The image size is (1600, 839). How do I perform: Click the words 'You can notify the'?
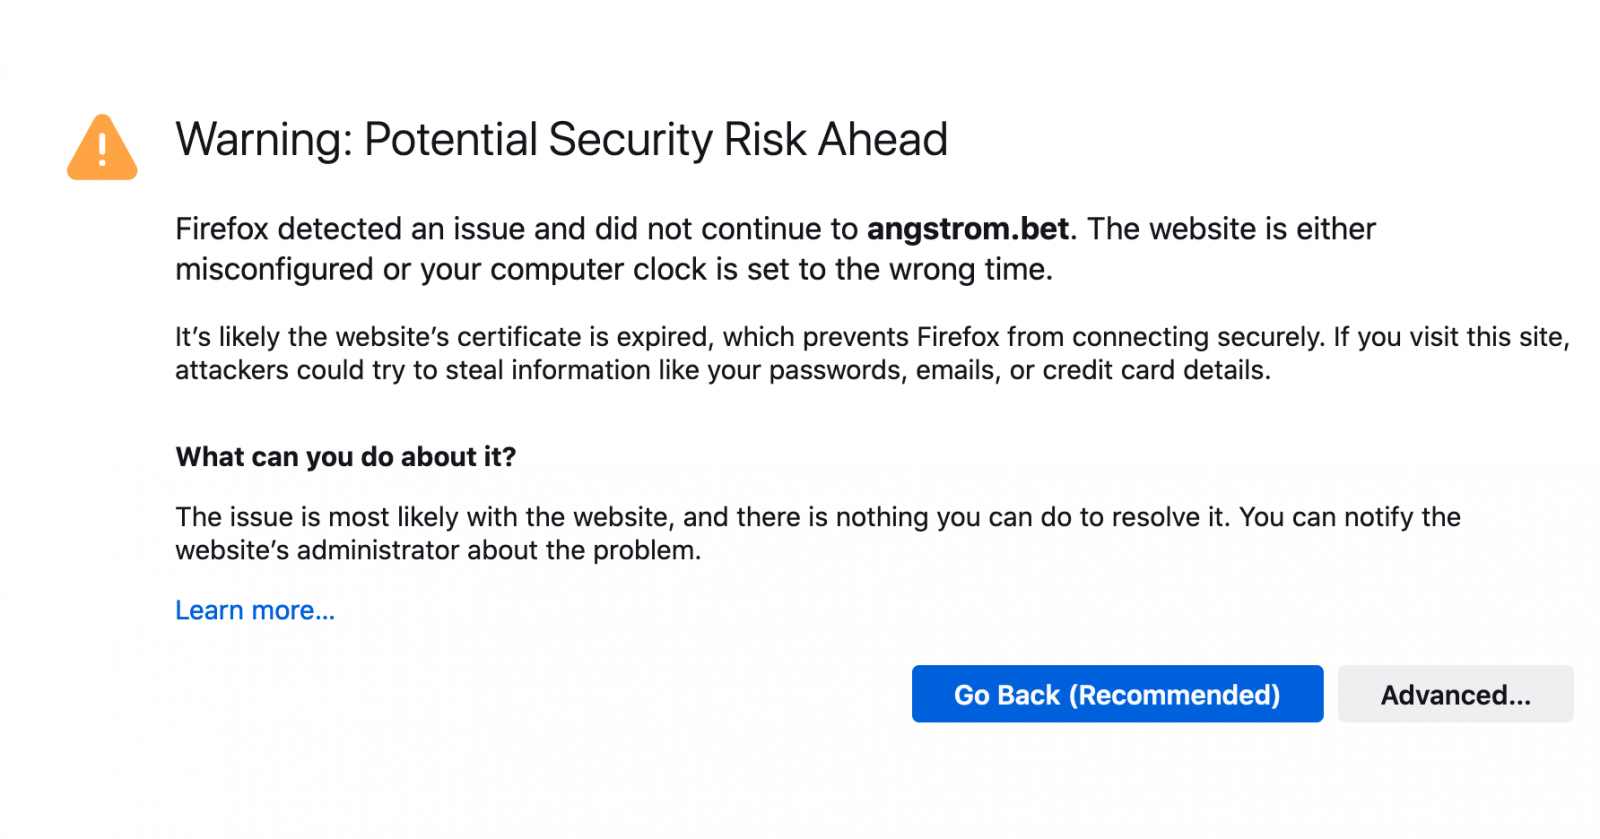click(1350, 517)
